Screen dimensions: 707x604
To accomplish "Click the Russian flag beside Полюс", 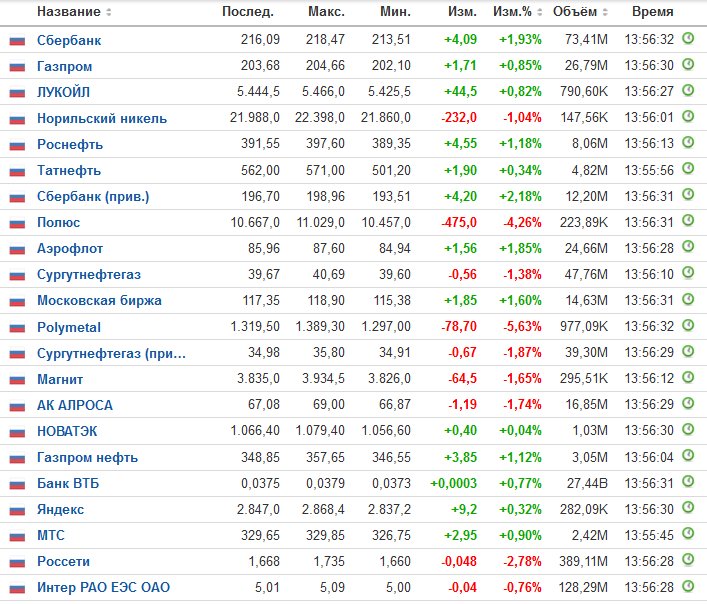I will coord(17,223).
